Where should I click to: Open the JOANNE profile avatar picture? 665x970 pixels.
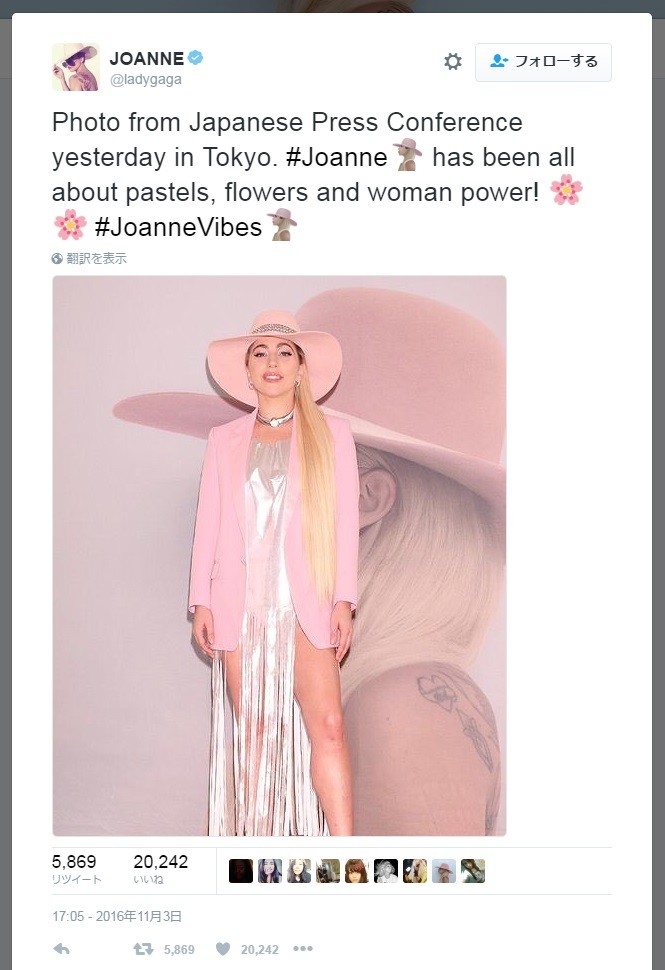[75, 67]
